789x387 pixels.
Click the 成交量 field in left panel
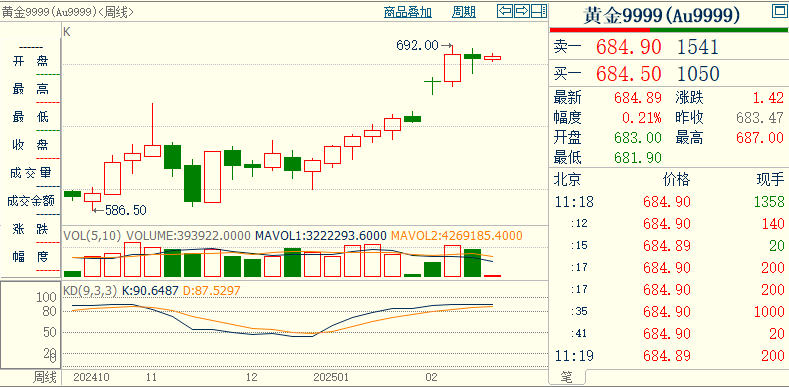pyautogui.click(x=31, y=174)
